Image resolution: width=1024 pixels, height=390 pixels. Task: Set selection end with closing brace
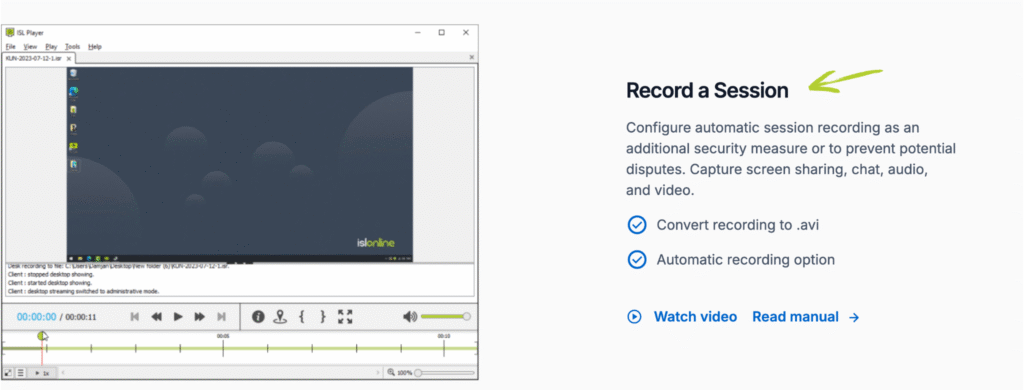[x=323, y=317]
